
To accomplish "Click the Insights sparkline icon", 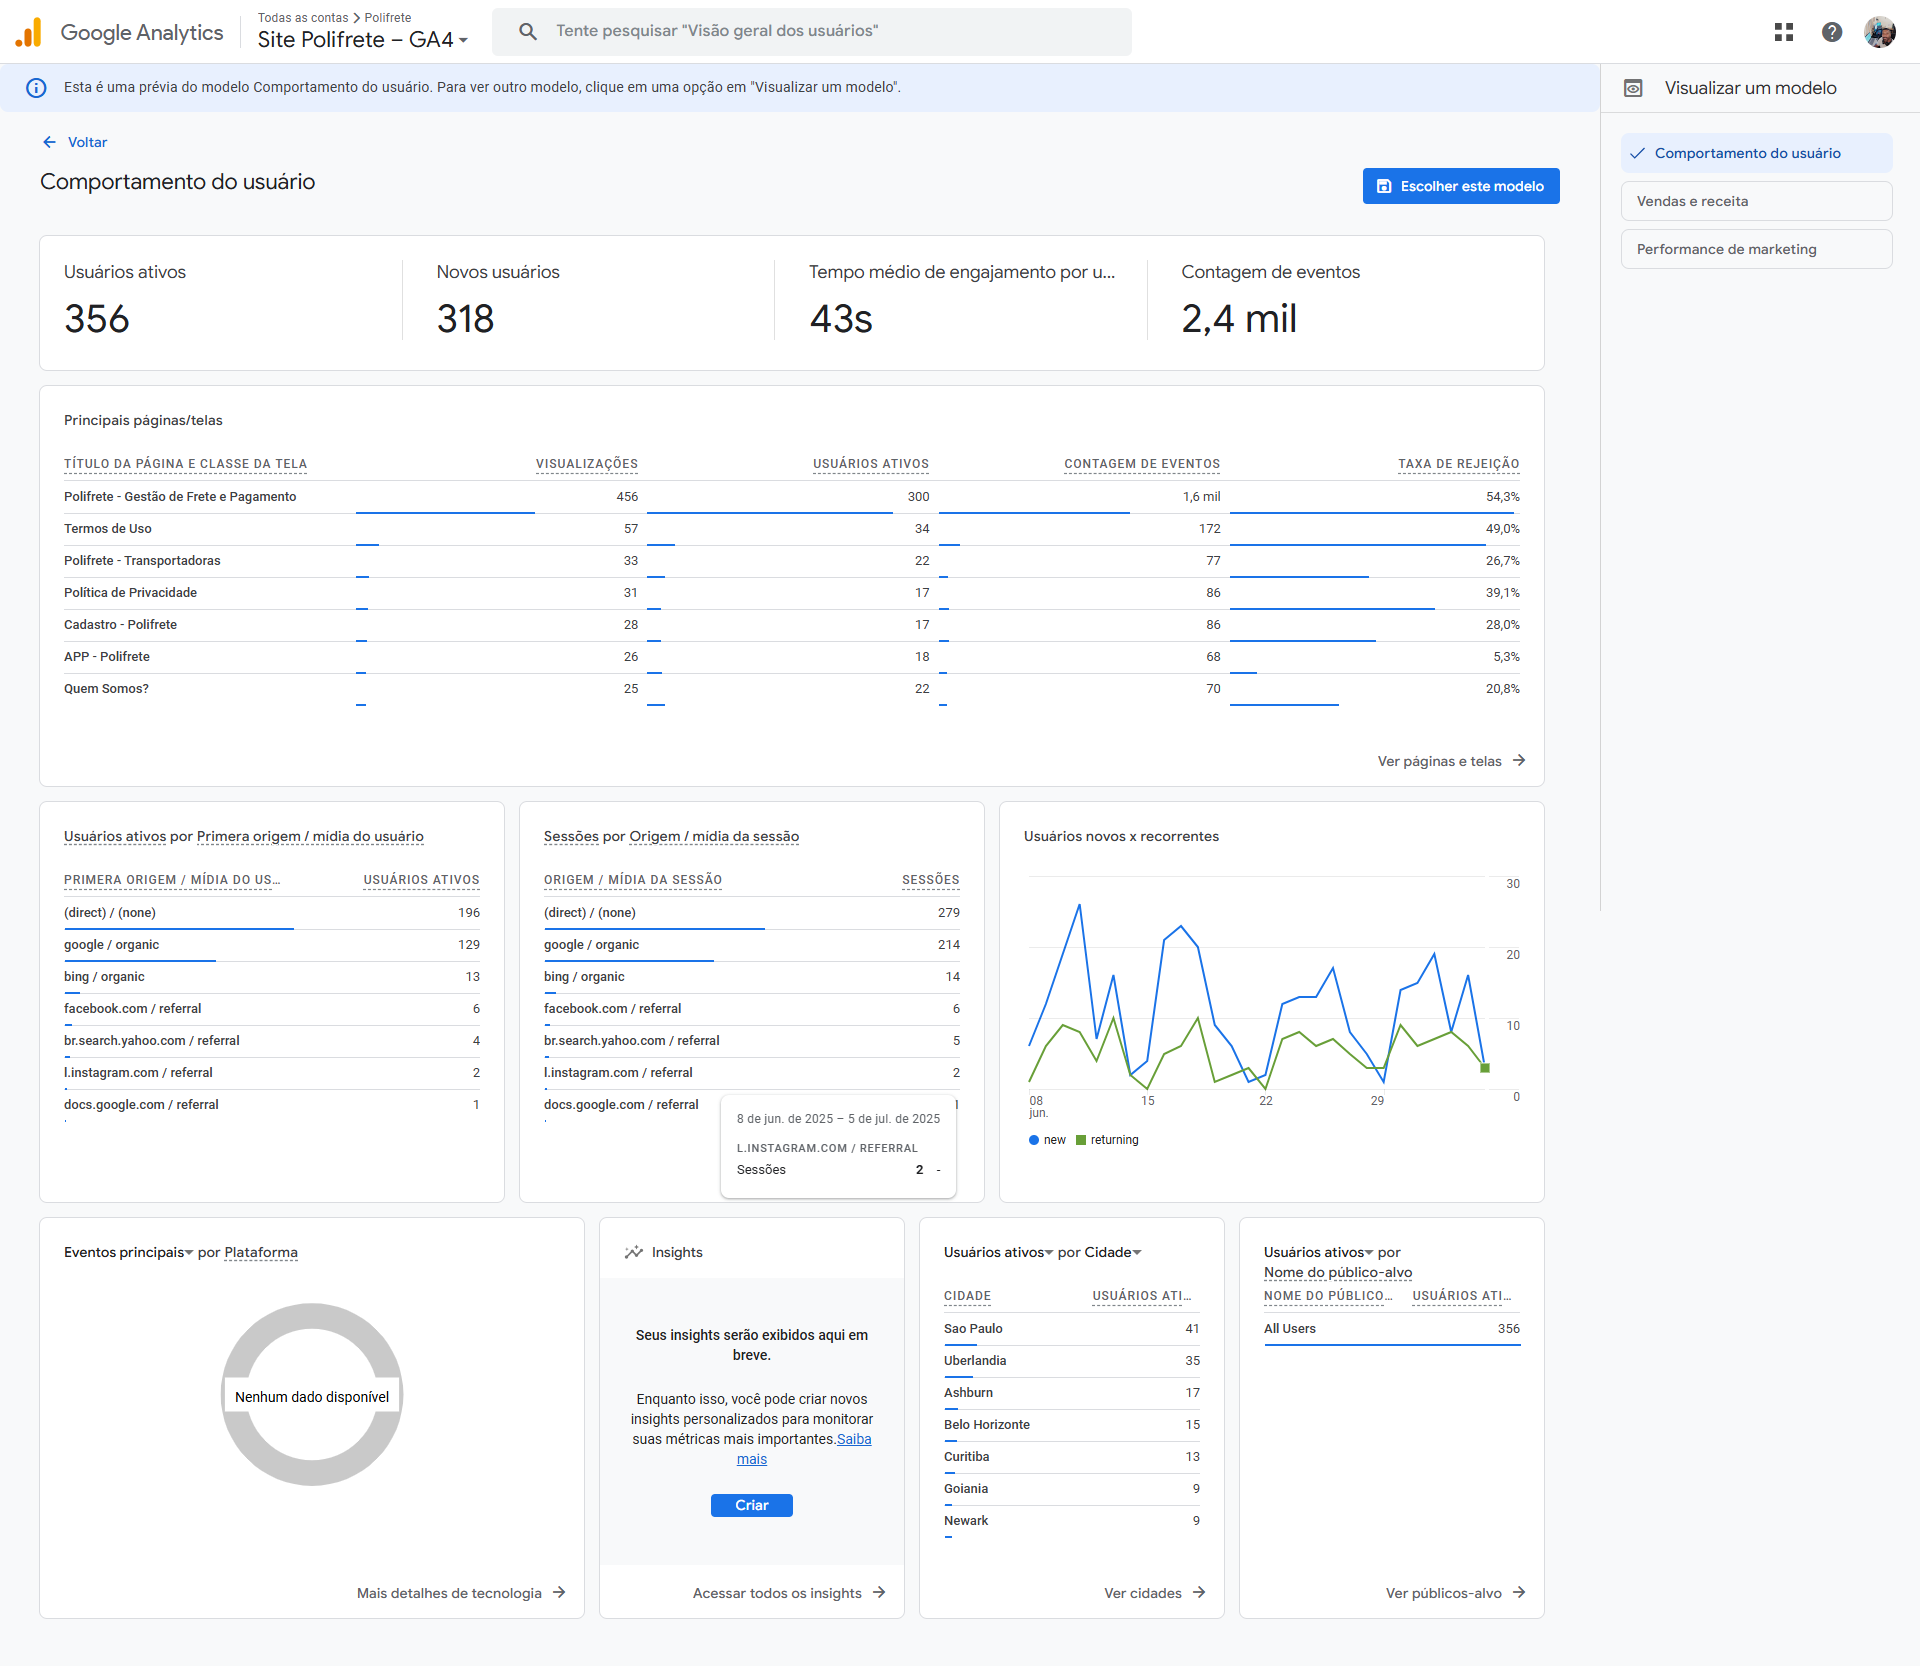I will pos(634,1252).
